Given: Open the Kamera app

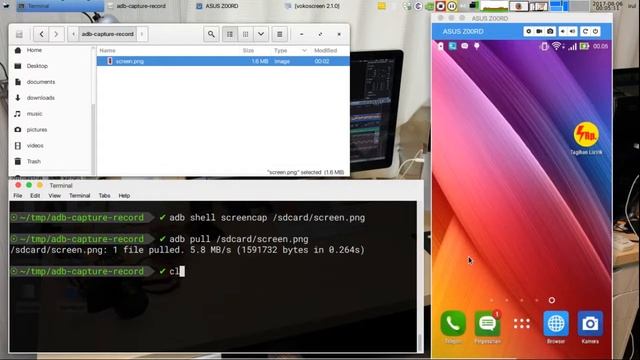Looking at the screenshot, I should [x=590, y=327].
